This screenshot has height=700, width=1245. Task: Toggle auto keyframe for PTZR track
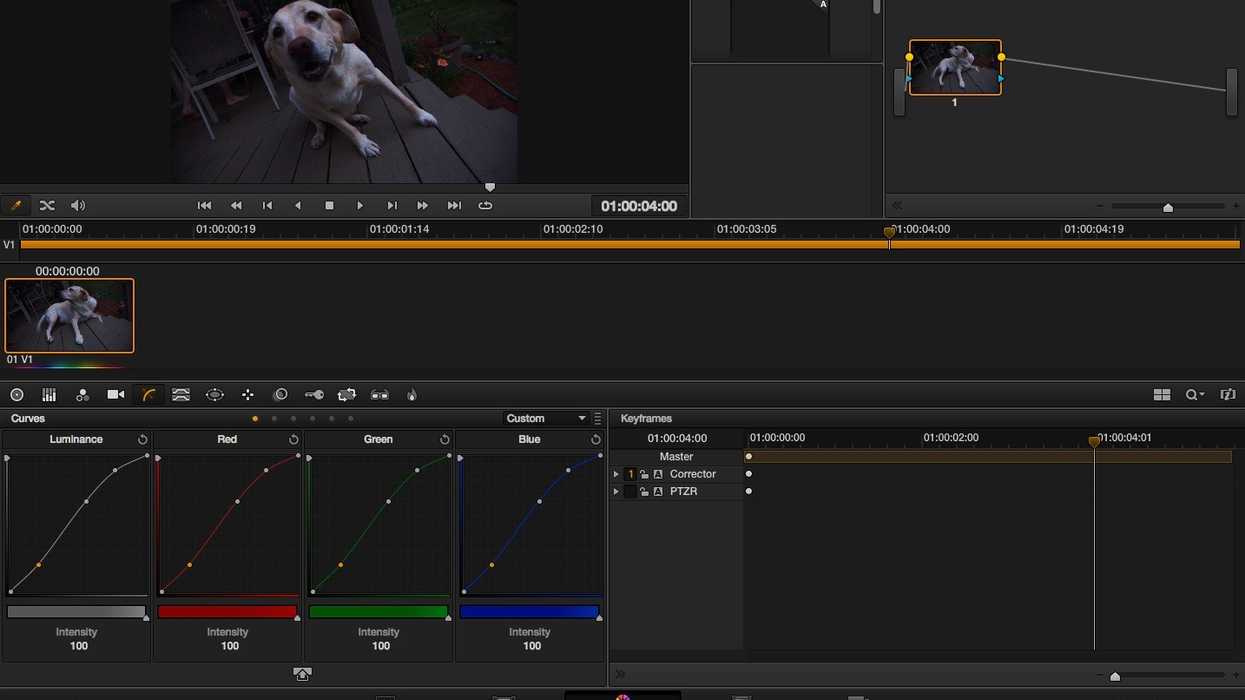coord(658,492)
